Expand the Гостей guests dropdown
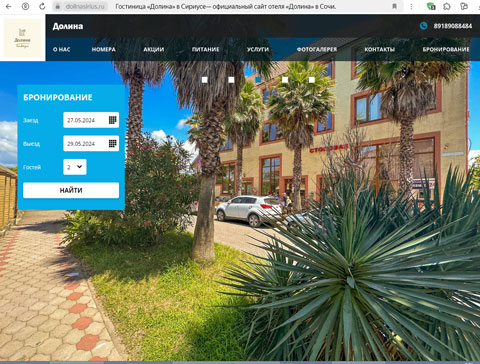 (75, 167)
